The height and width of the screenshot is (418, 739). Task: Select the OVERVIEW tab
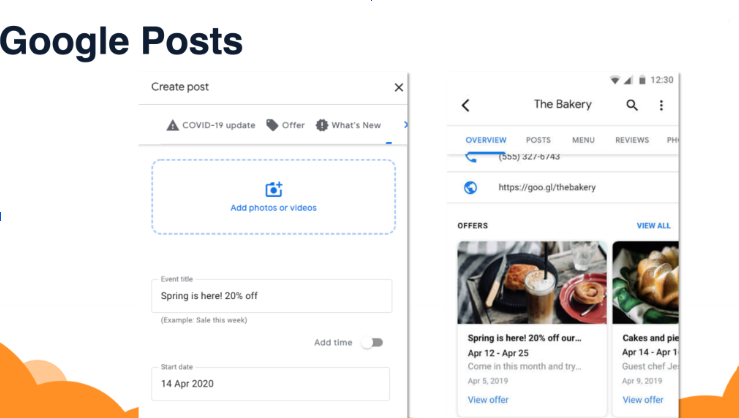[x=486, y=140]
